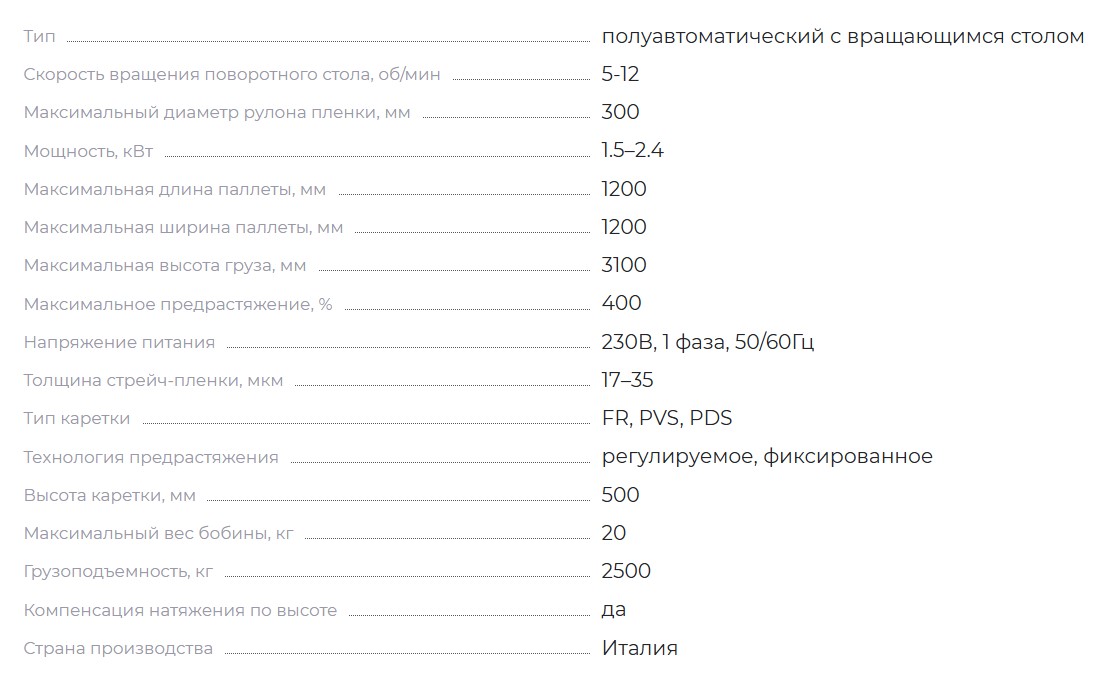This screenshot has width=1113, height=682.
Task: Click 'Максимальная длина паллеты, мм' label
Action: 175,189
